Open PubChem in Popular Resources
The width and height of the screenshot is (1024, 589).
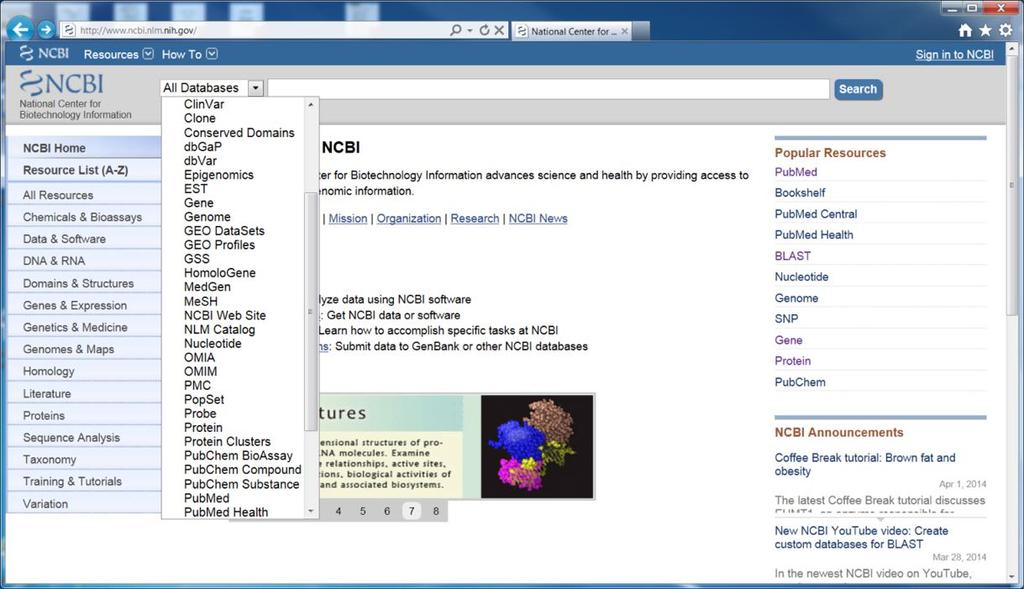coord(800,382)
